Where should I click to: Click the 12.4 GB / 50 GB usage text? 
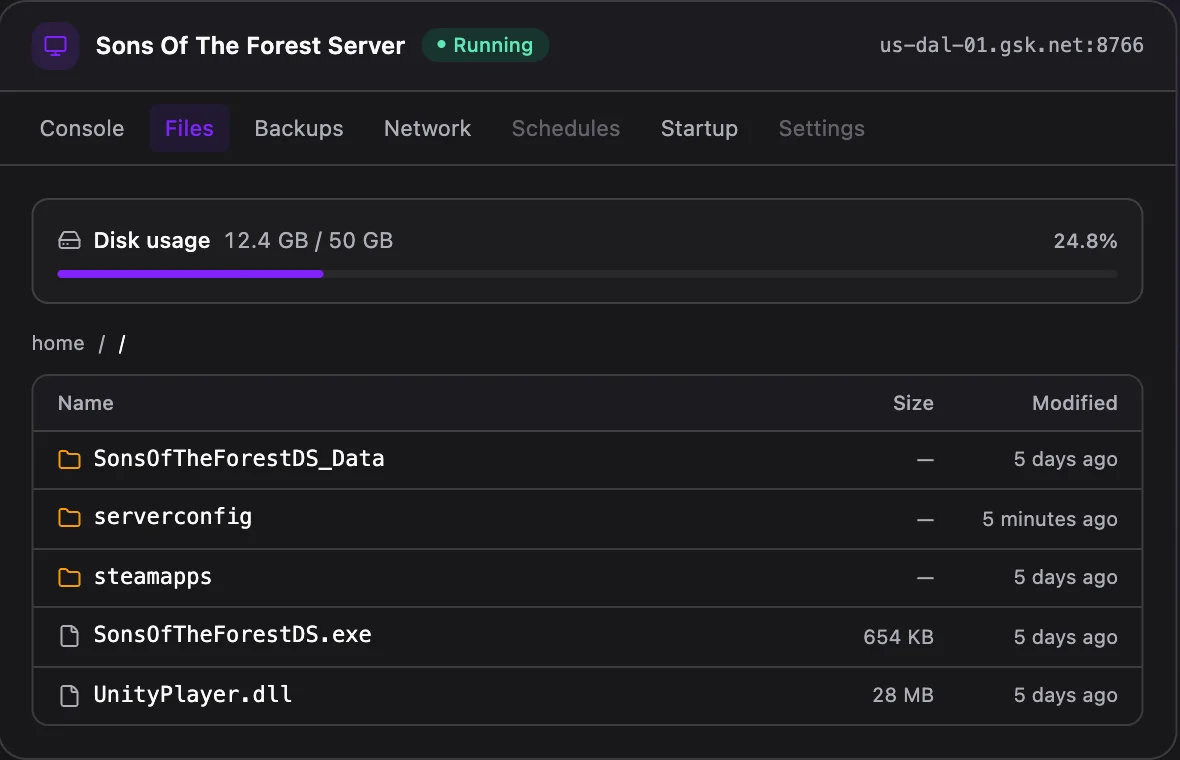[309, 241]
